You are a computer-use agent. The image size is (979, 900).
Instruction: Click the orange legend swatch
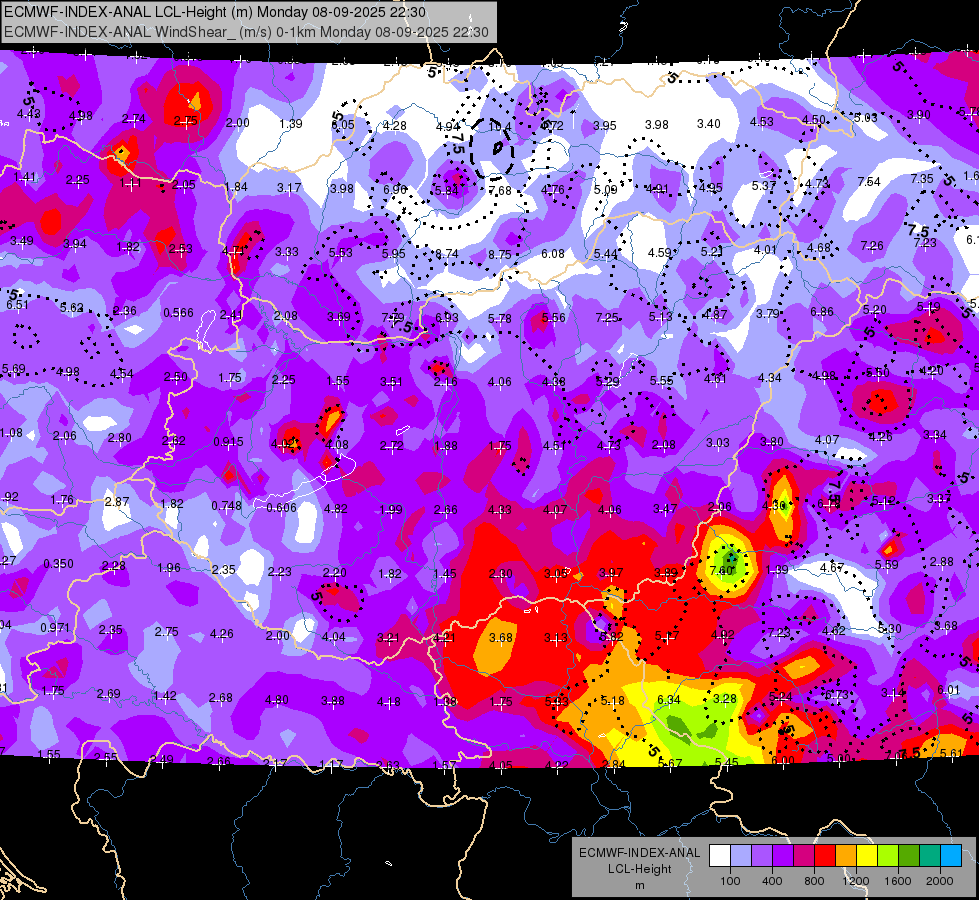[846, 855]
